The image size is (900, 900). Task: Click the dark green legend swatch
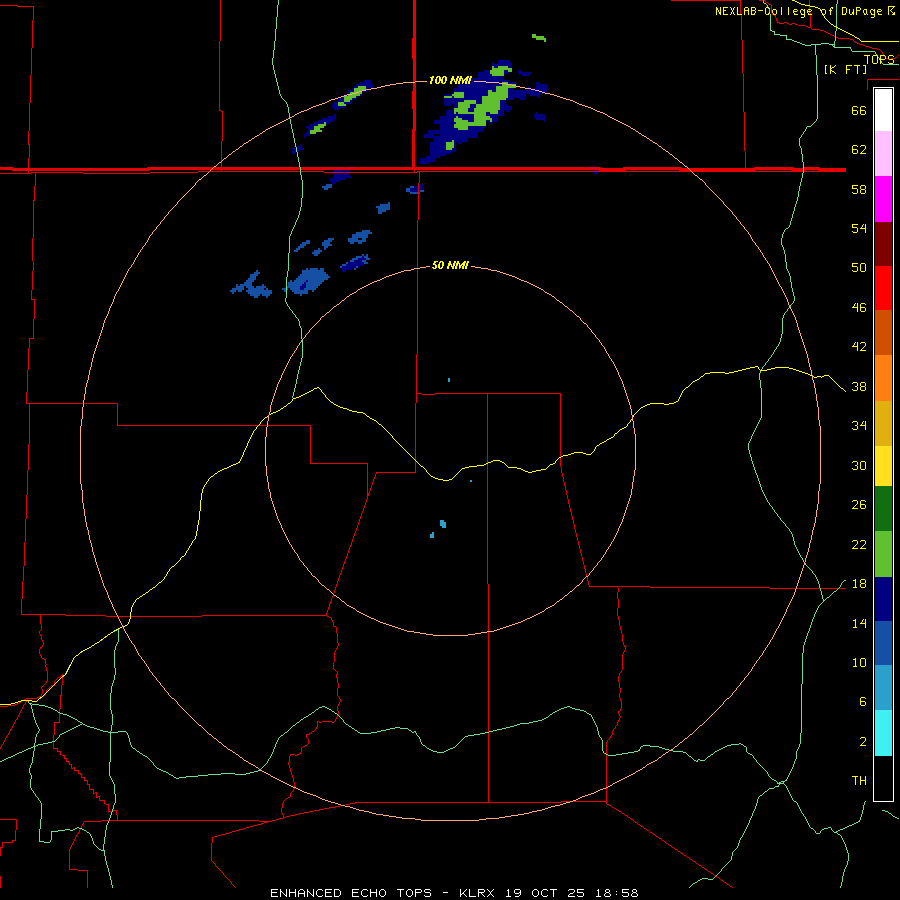(883, 509)
